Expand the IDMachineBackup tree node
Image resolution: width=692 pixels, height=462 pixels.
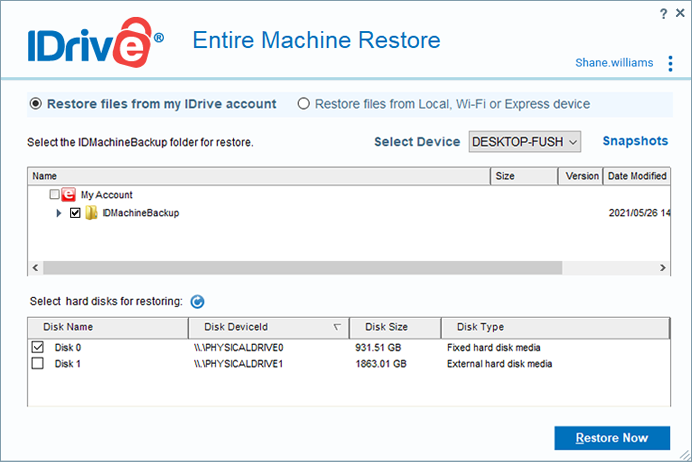[59, 213]
